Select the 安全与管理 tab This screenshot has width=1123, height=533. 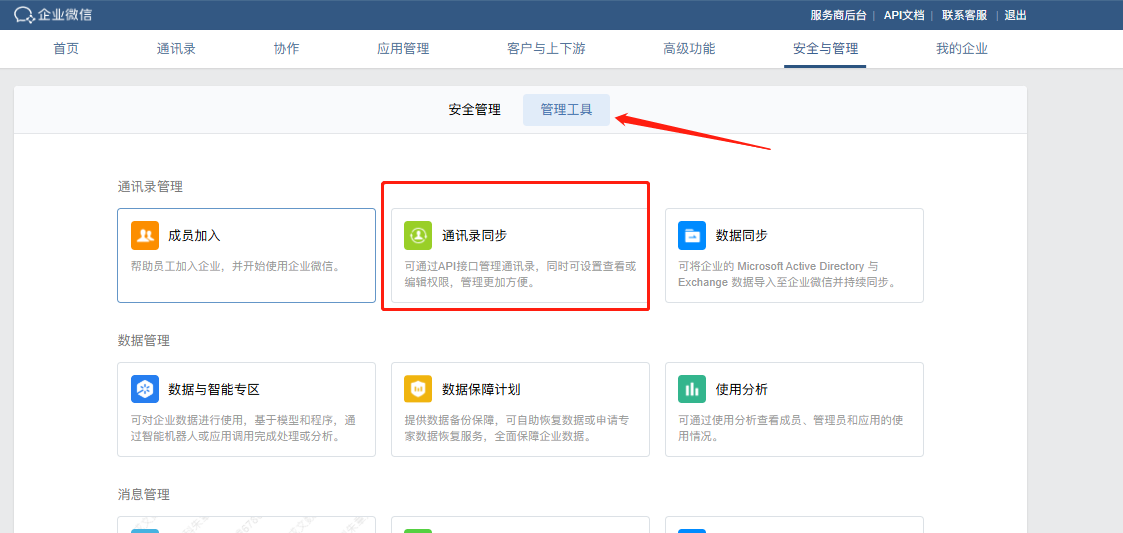click(x=825, y=49)
